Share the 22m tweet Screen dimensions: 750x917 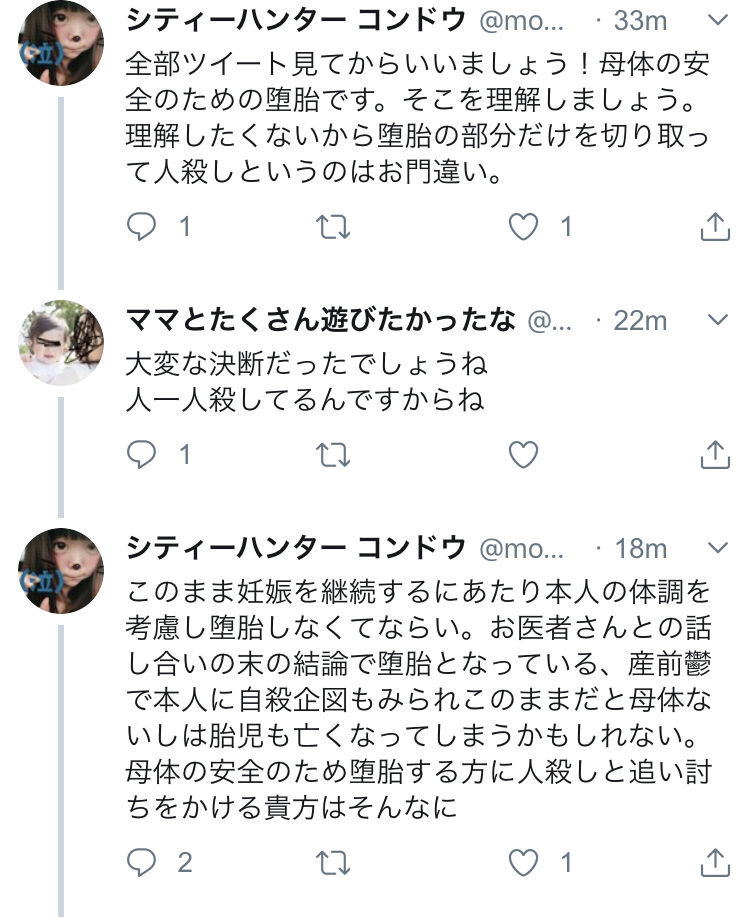(715, 456)
